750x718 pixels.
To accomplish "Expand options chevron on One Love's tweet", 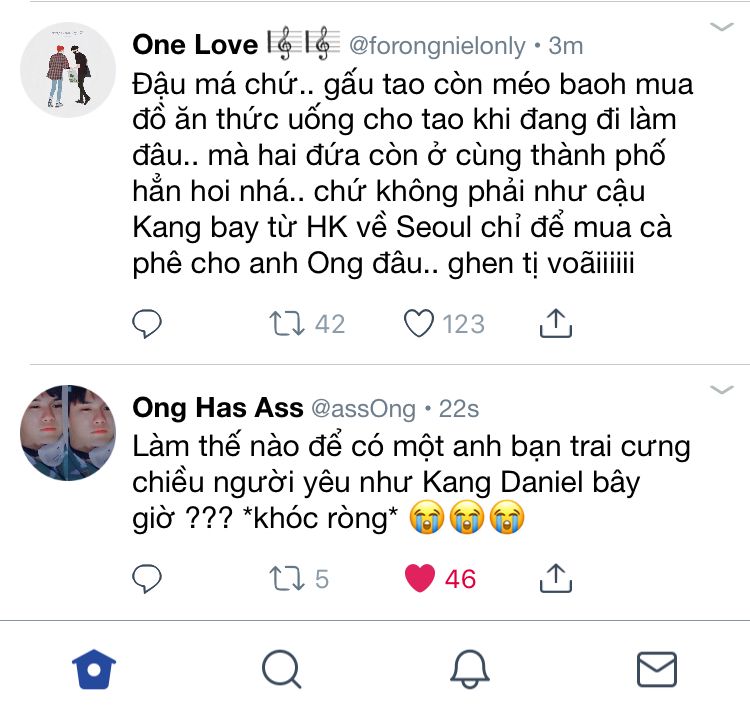I will 721,27.
